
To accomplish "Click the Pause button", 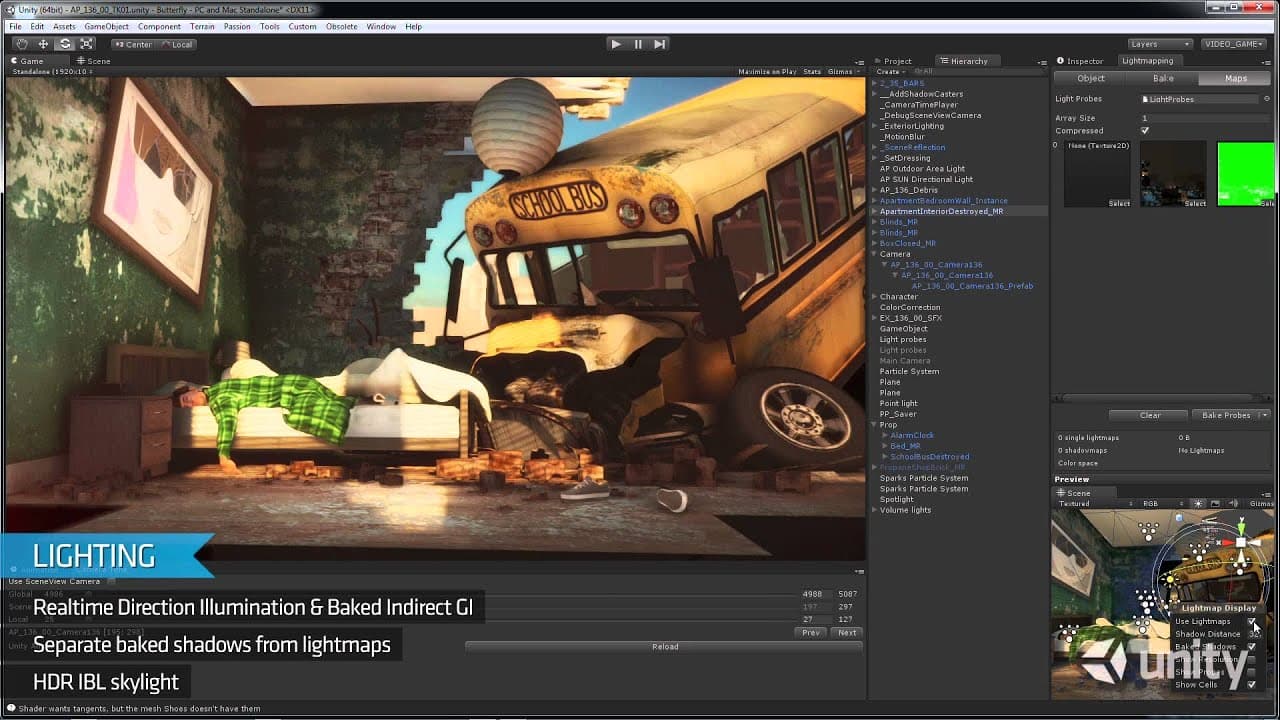I will tap(638, 44).
